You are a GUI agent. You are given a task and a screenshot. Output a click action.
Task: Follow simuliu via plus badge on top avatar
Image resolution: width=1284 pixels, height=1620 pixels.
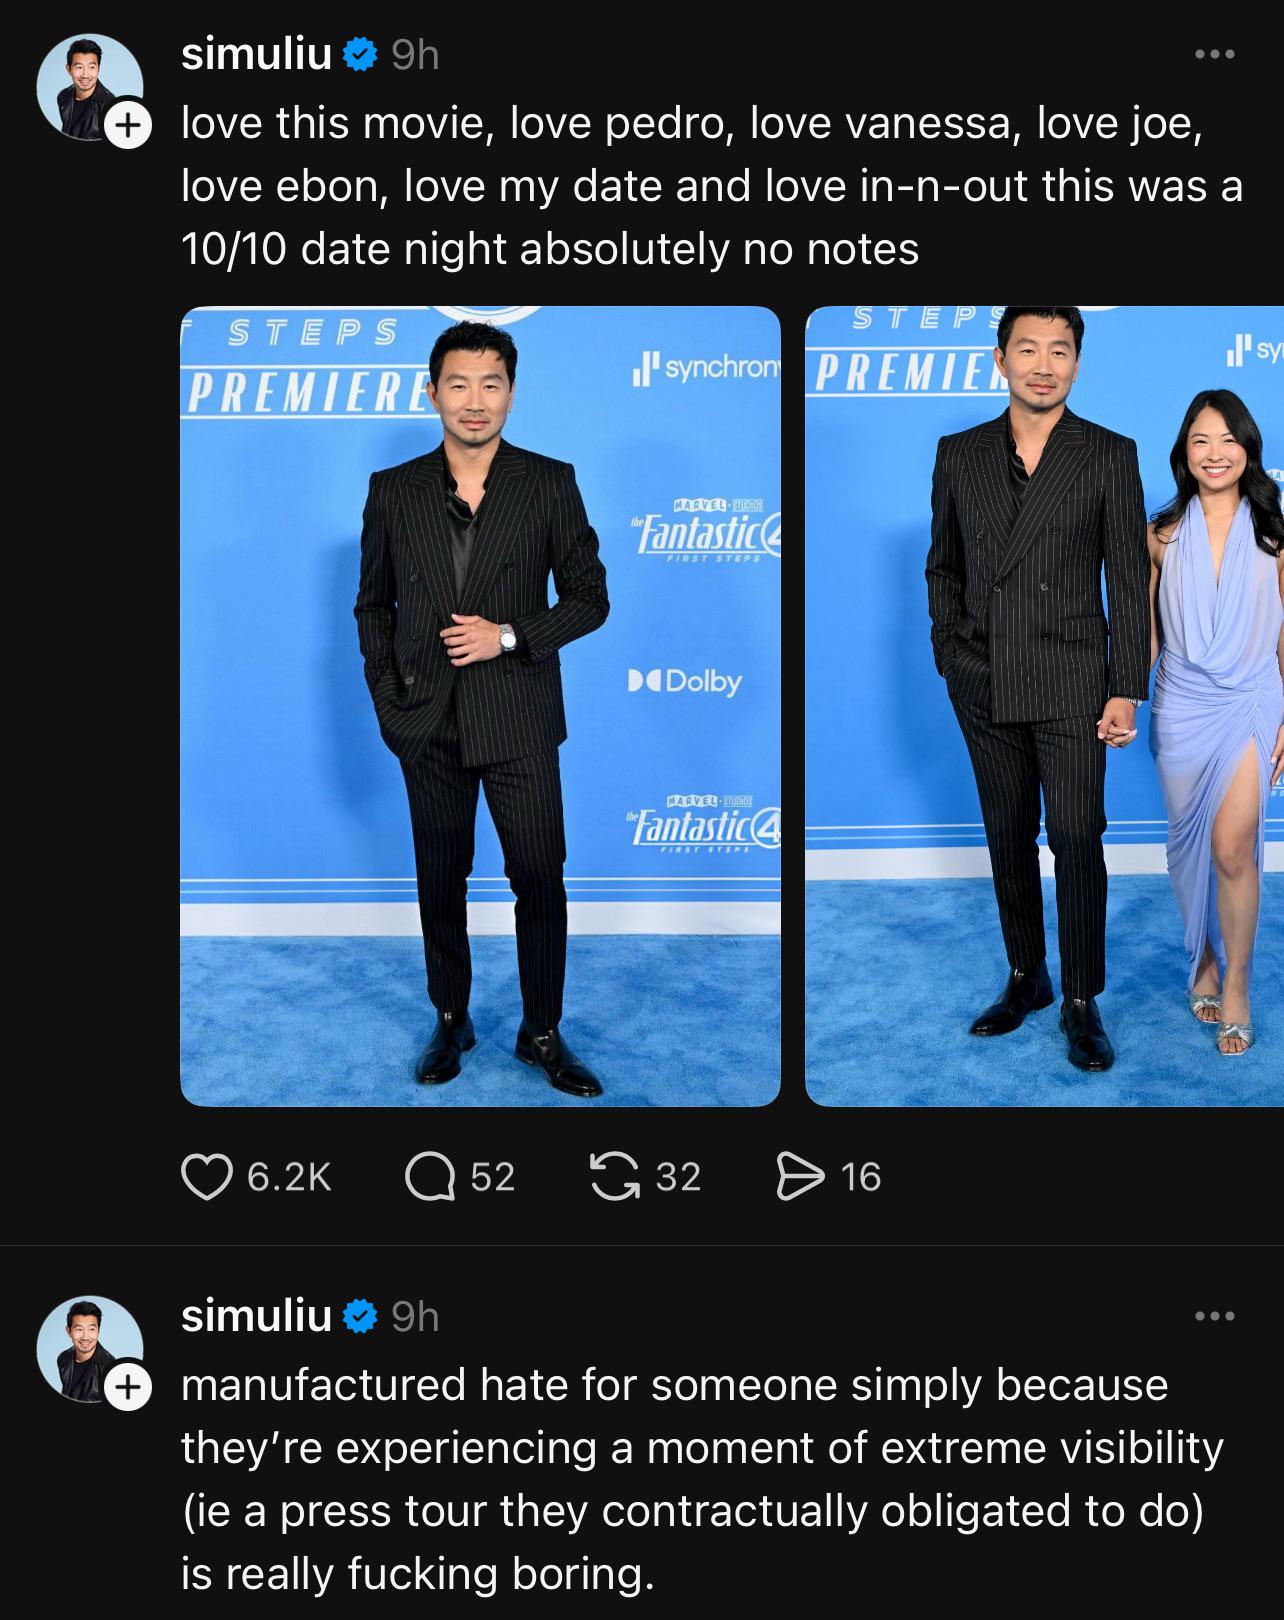pyautogui.click(x=127, y=126)
